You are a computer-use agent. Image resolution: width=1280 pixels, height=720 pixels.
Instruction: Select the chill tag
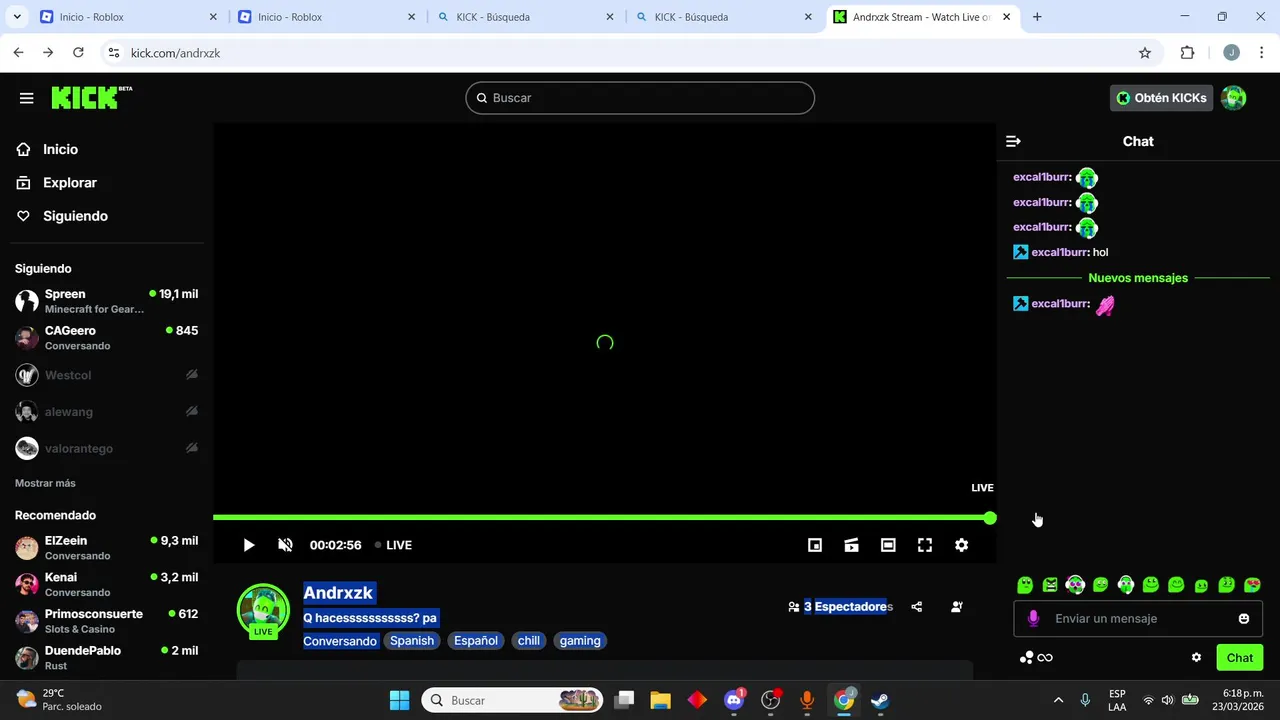coord(529,641)
